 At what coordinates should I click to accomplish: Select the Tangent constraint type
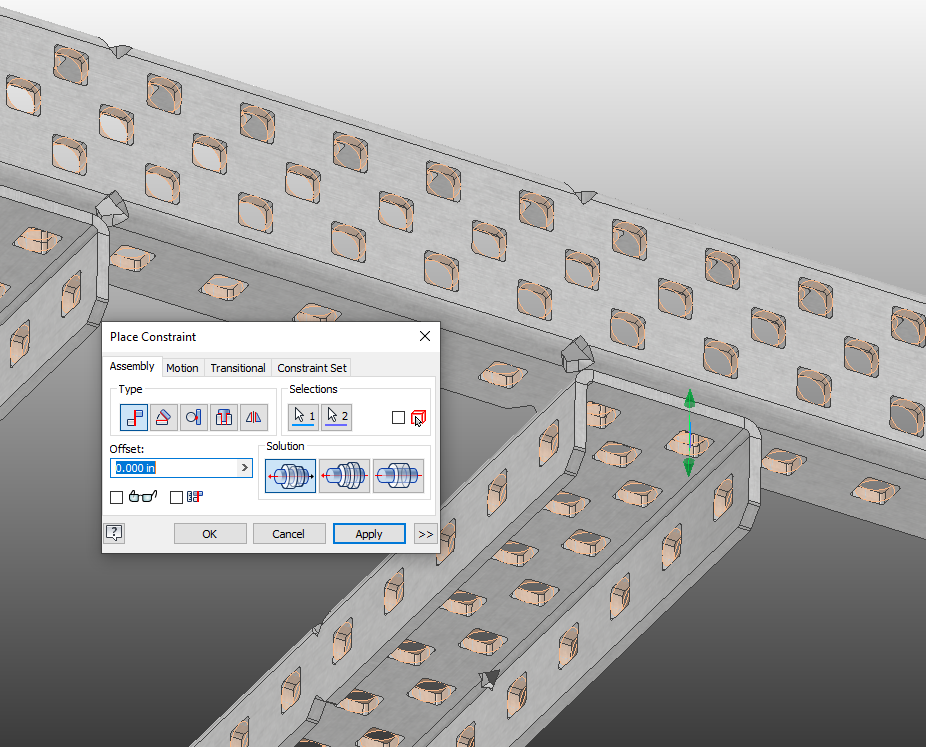click(x=194, y=417)
